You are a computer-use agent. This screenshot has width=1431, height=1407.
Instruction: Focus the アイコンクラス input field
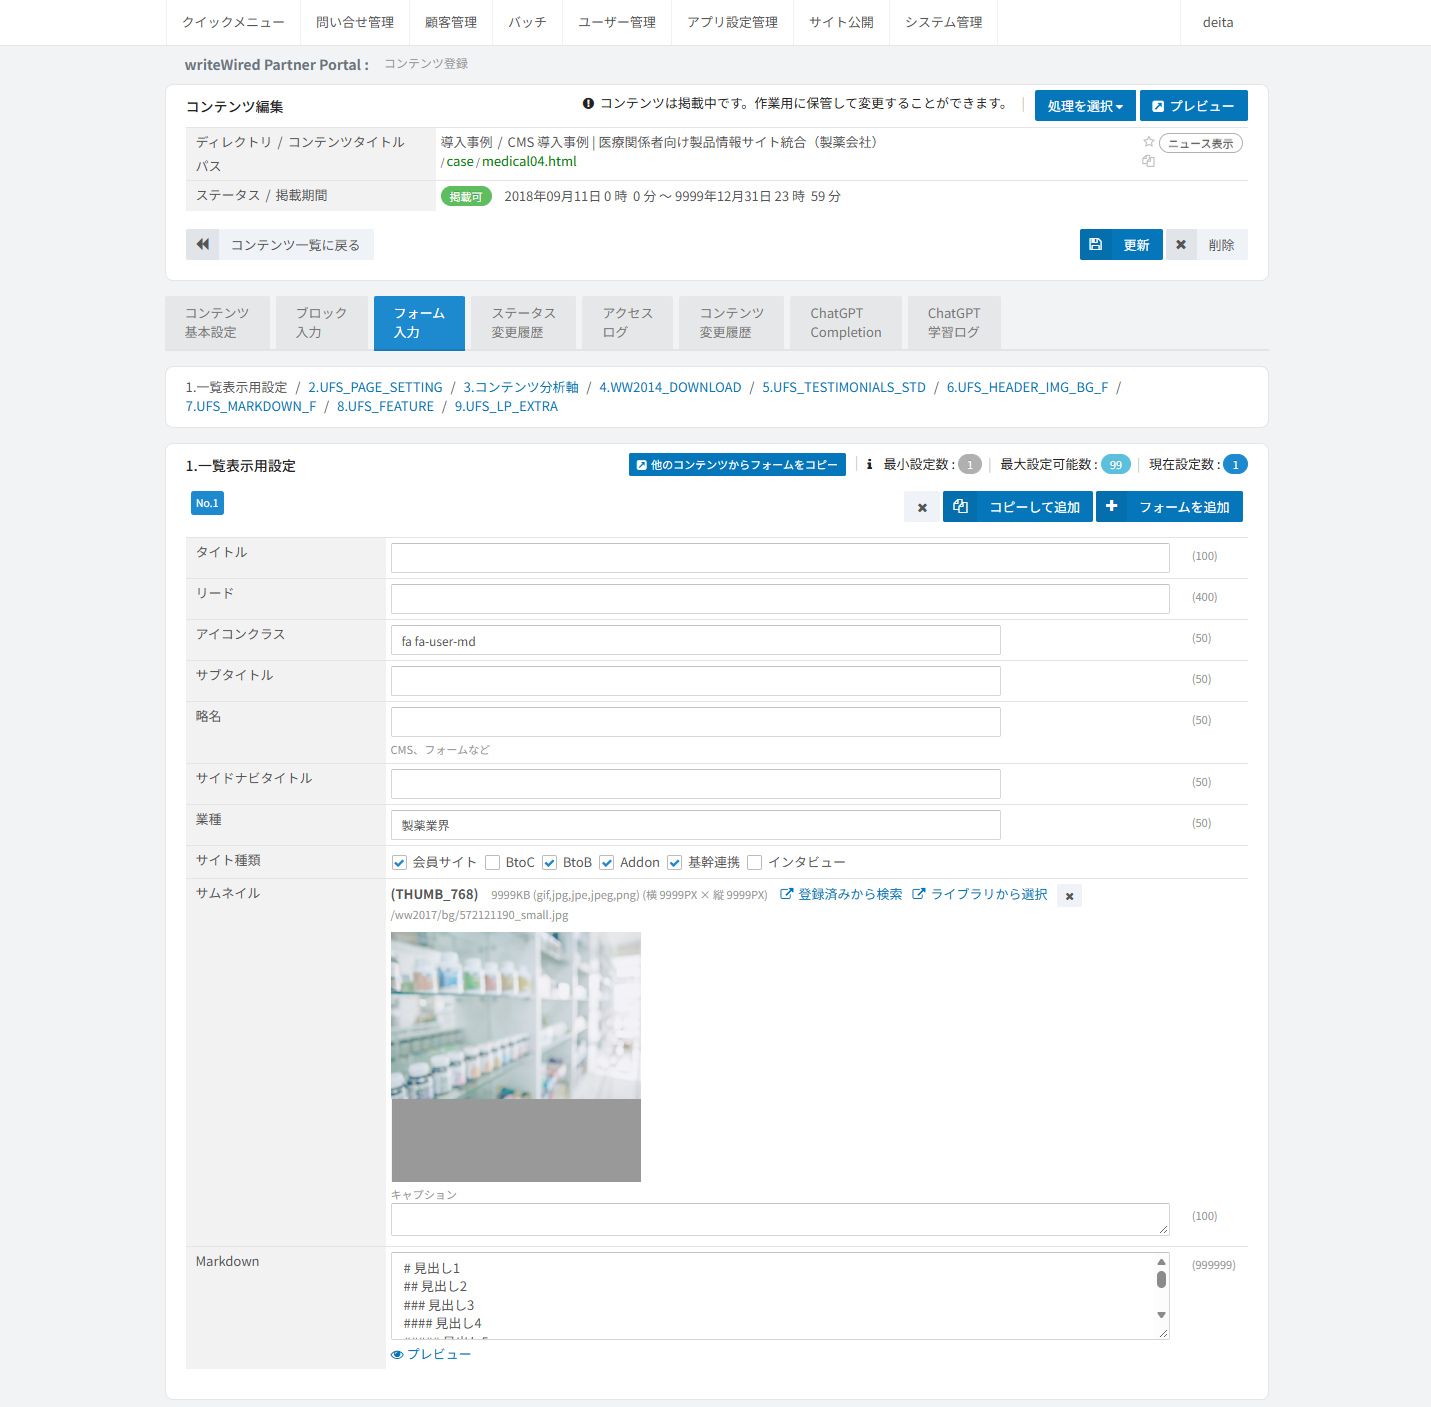696,640
